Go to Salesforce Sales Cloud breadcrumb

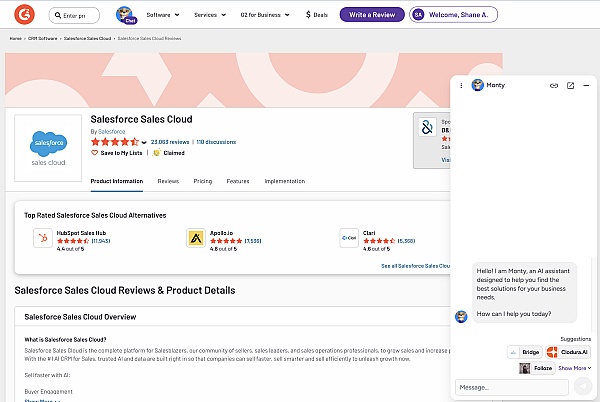pos(87,38)
